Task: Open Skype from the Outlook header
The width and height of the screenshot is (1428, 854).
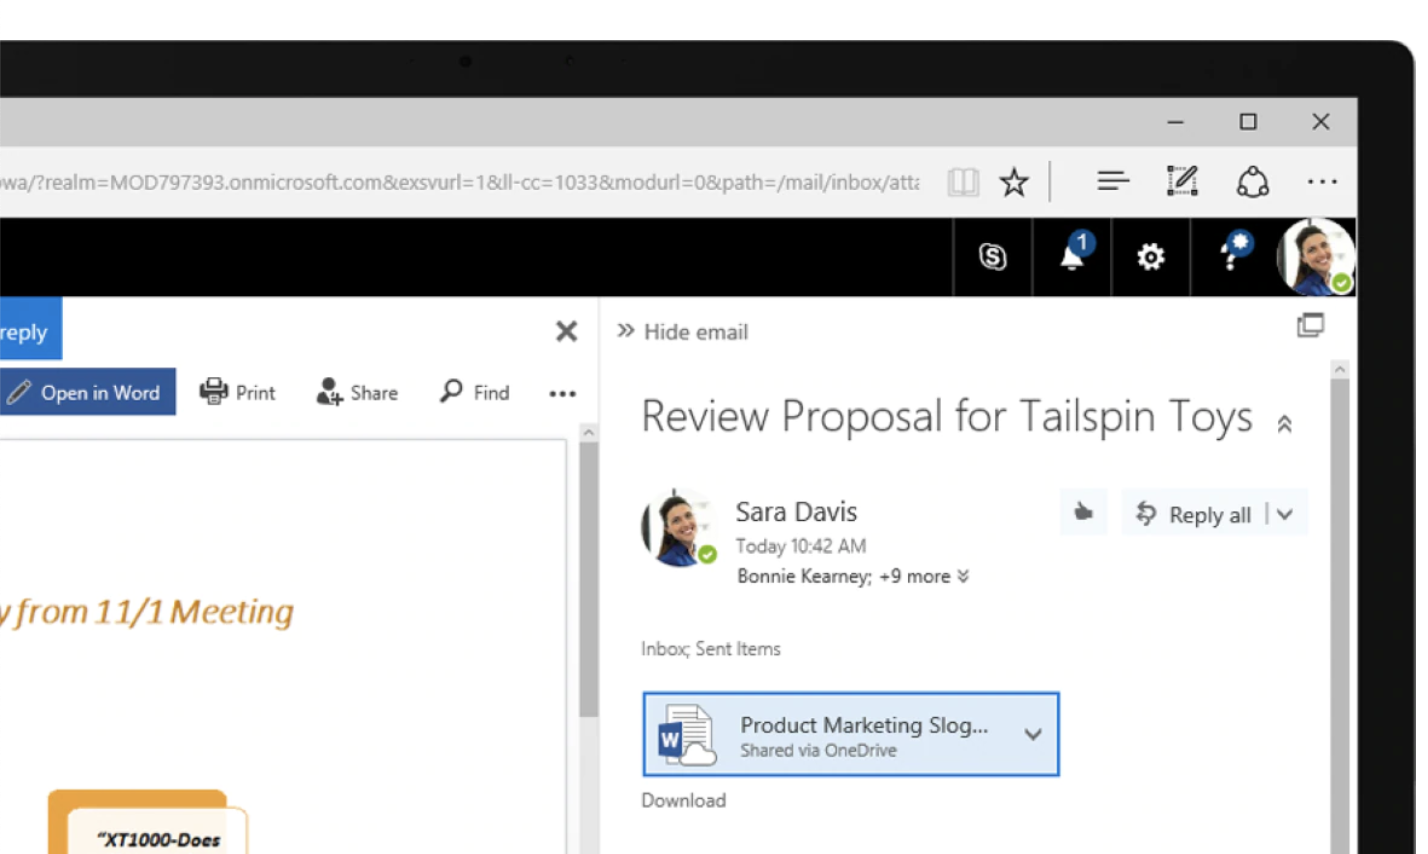Action: pos(991,257)
